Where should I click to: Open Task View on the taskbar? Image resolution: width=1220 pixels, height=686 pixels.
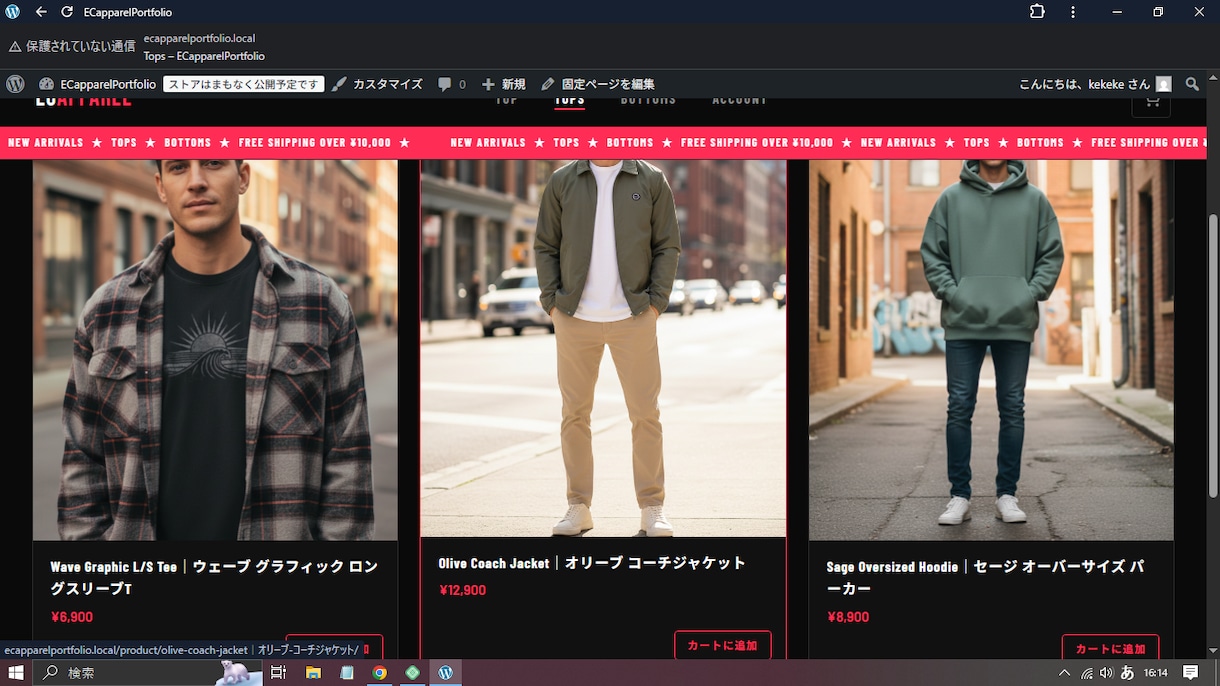click(279, 673)
